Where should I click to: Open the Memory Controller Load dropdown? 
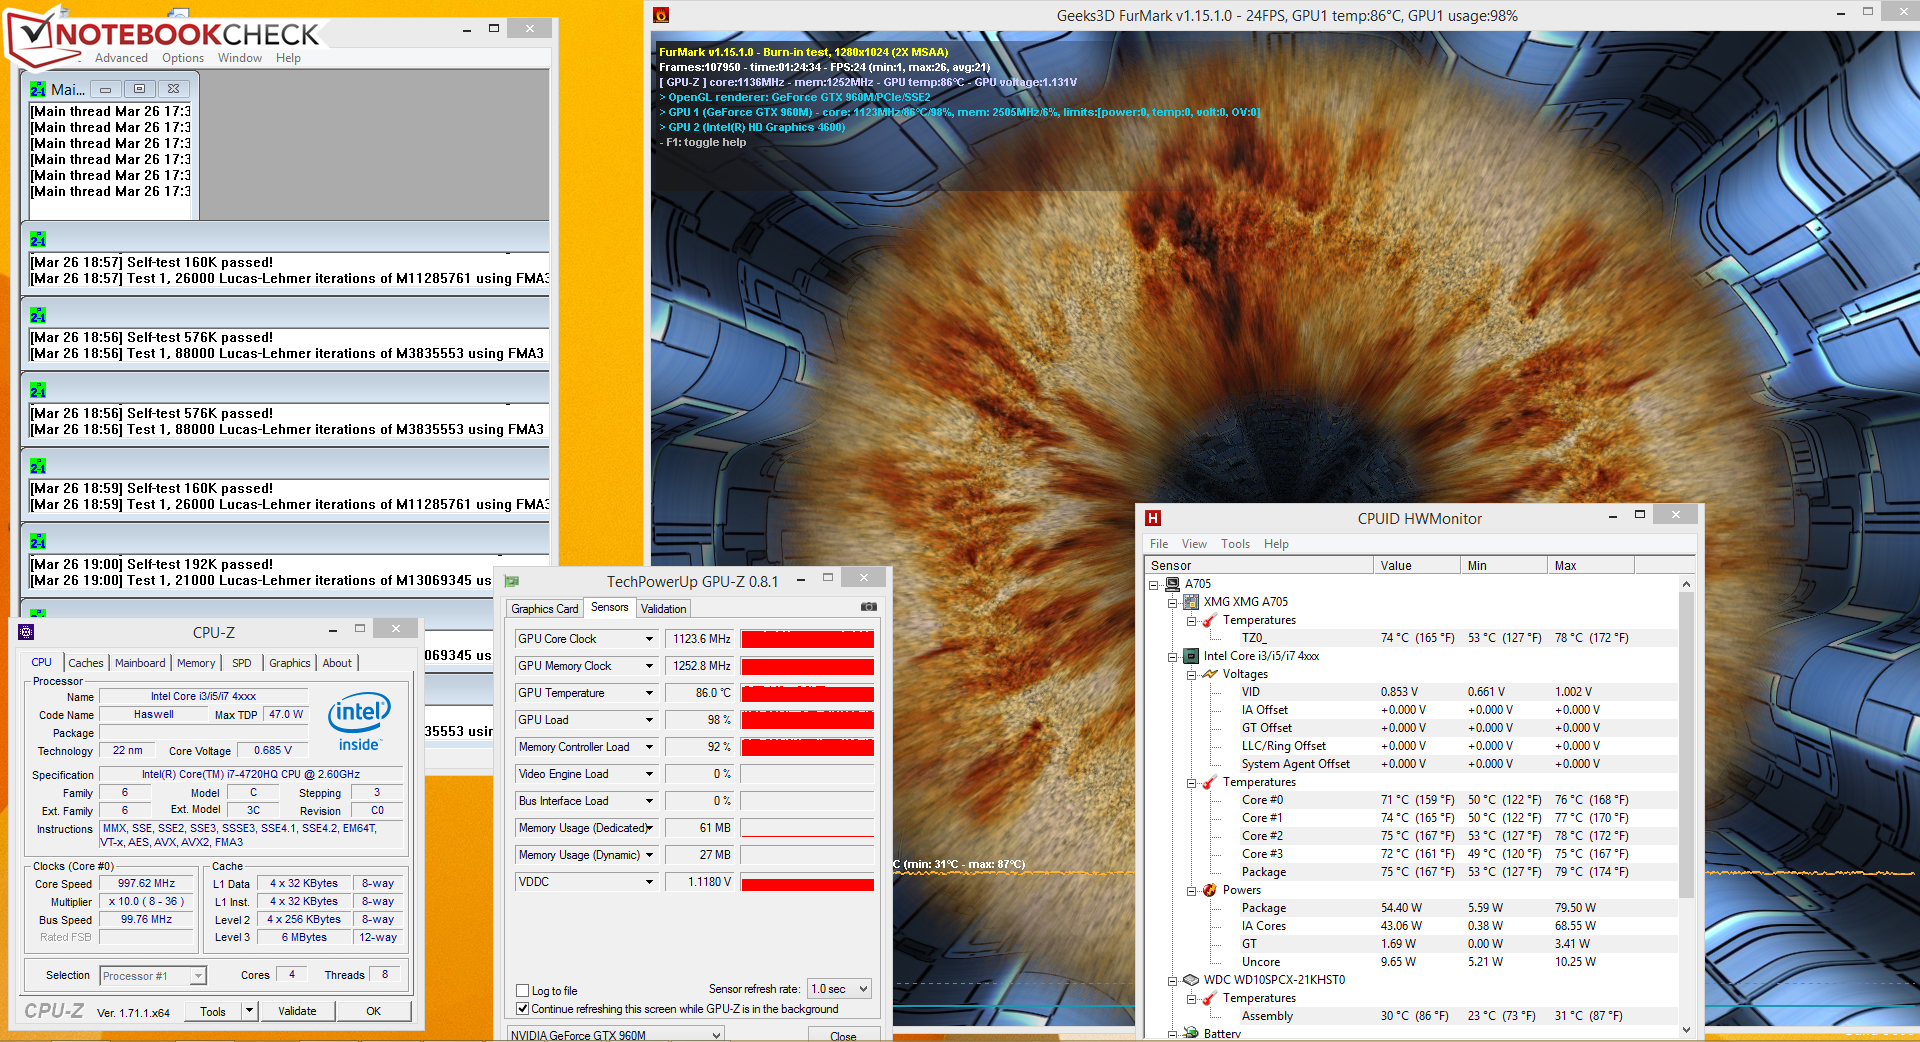coord(649,747)
